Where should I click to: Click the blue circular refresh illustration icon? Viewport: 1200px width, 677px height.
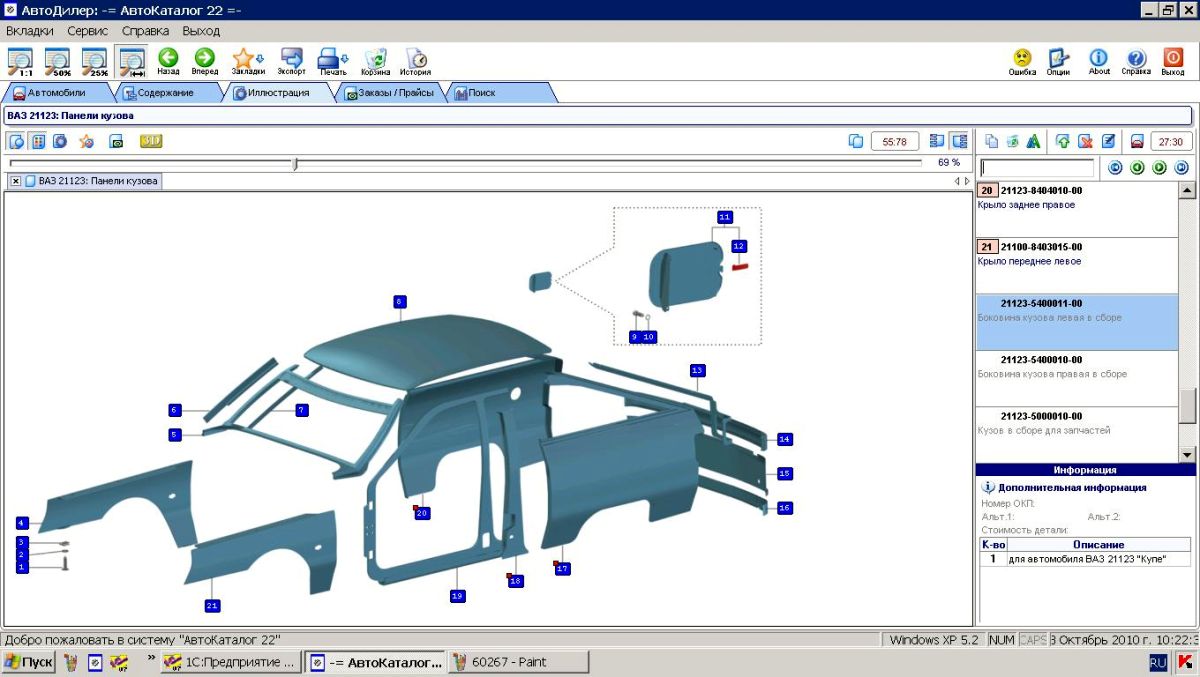pos(60,141)
